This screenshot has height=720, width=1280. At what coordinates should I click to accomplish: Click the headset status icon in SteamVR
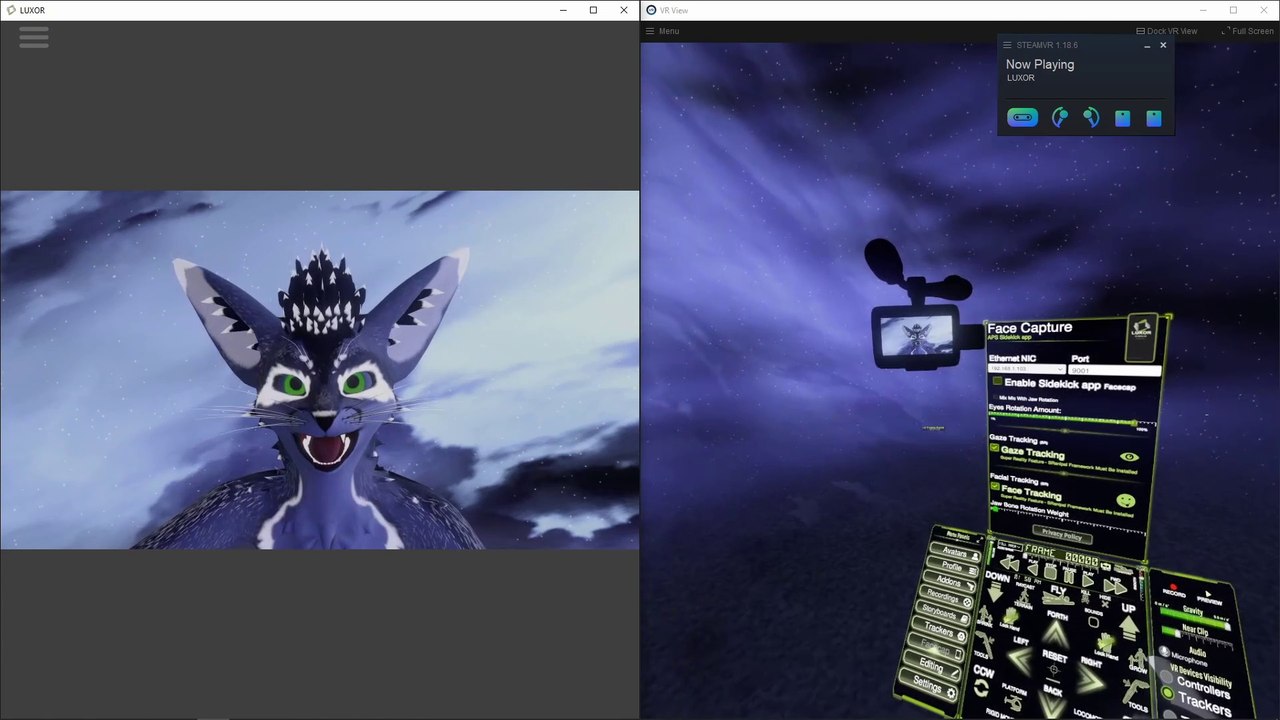coord(1022,117)
